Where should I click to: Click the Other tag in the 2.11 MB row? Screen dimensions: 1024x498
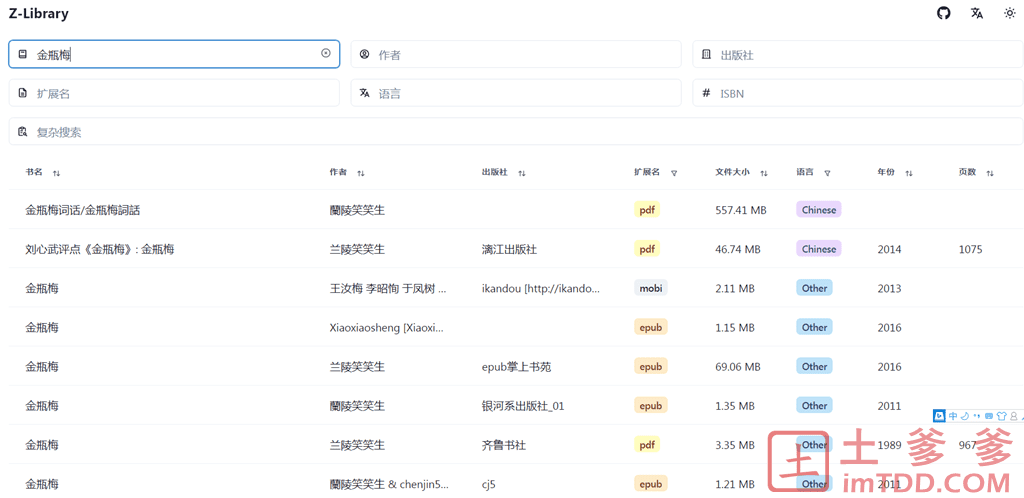click(814, 288)
